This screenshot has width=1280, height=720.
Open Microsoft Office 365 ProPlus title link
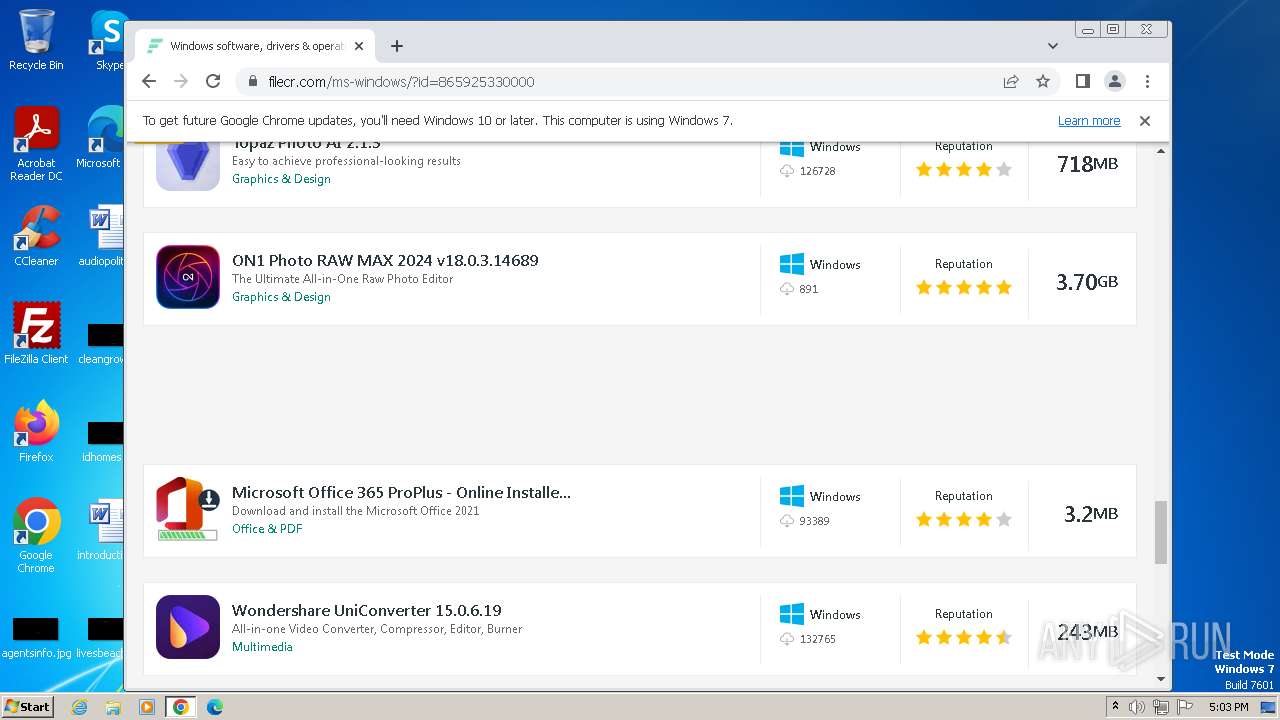pos(401,492)
